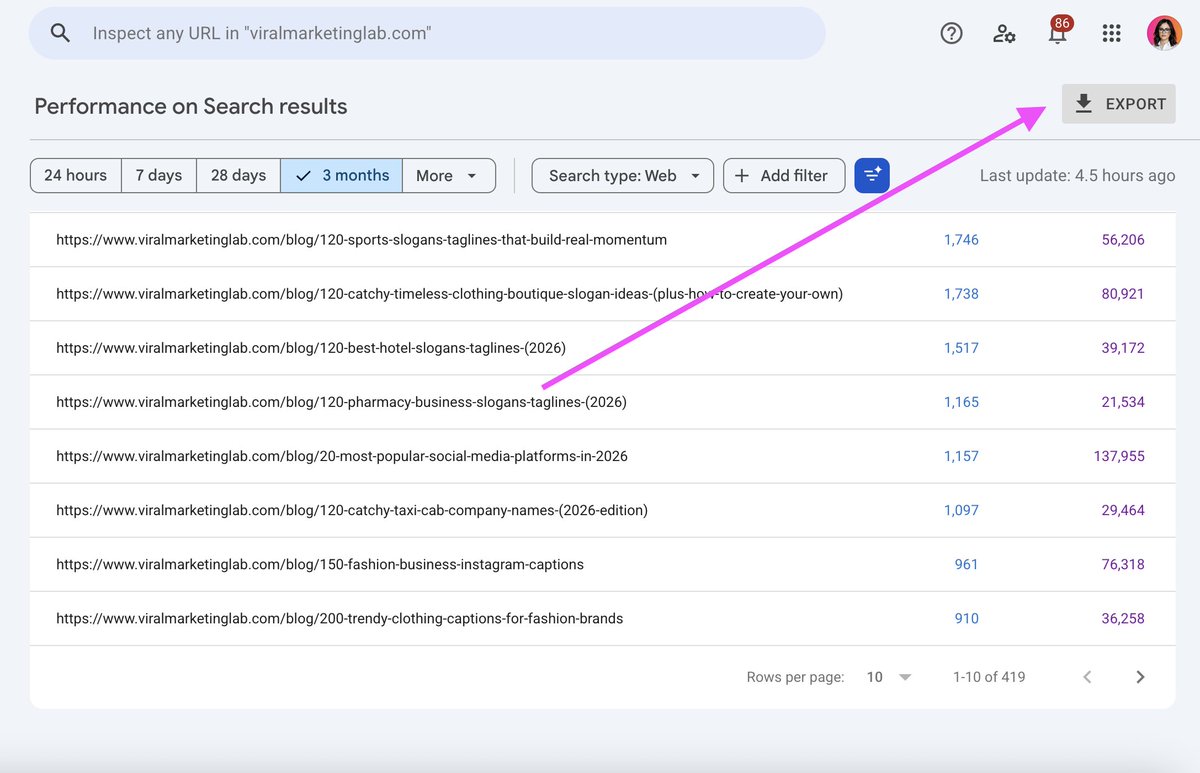Screen dimensions: 1200x773
Task: Select the 24 hours date range
Action: pos(76,175)
